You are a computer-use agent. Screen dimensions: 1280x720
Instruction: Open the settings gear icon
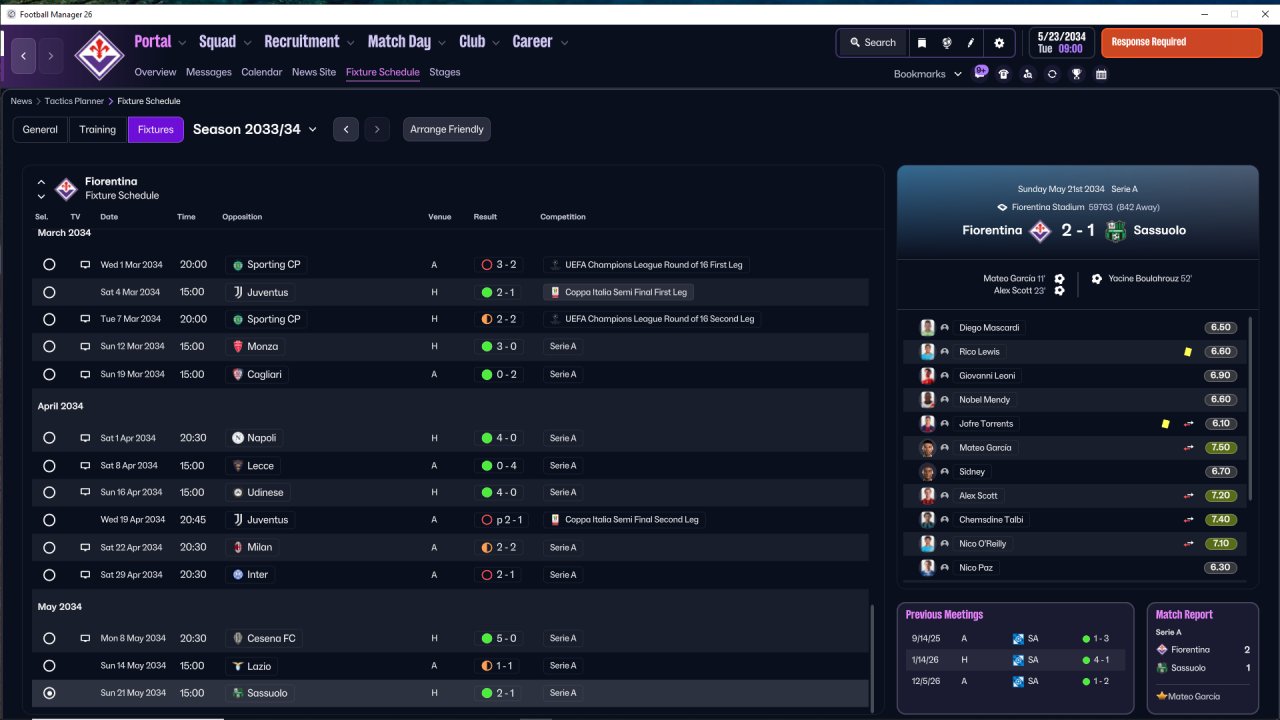point(999,43)
